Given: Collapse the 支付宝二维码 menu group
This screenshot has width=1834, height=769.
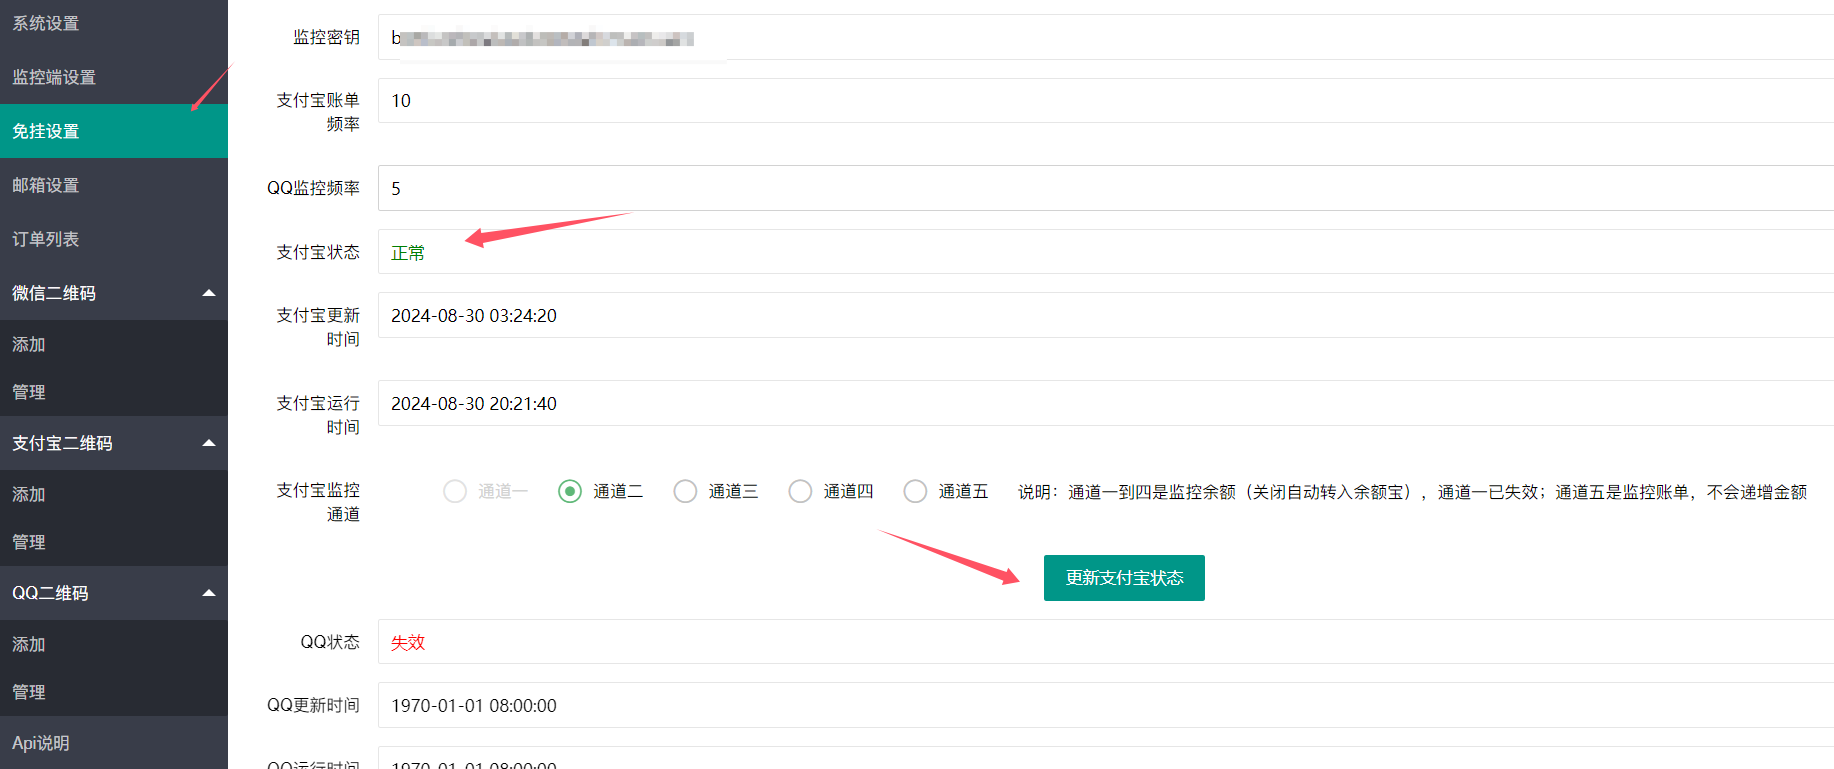Looking at the screenshot, I should (x=114, y=443).
